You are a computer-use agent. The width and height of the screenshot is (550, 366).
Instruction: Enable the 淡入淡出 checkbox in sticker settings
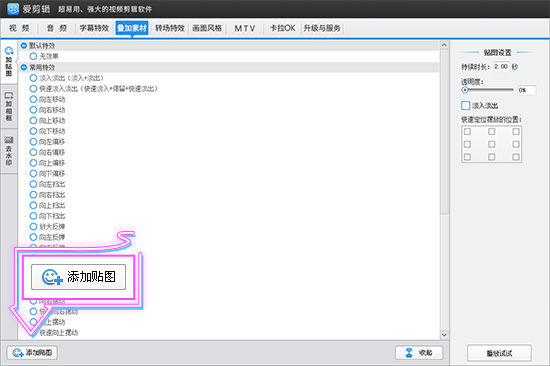[x=465, y=105]
